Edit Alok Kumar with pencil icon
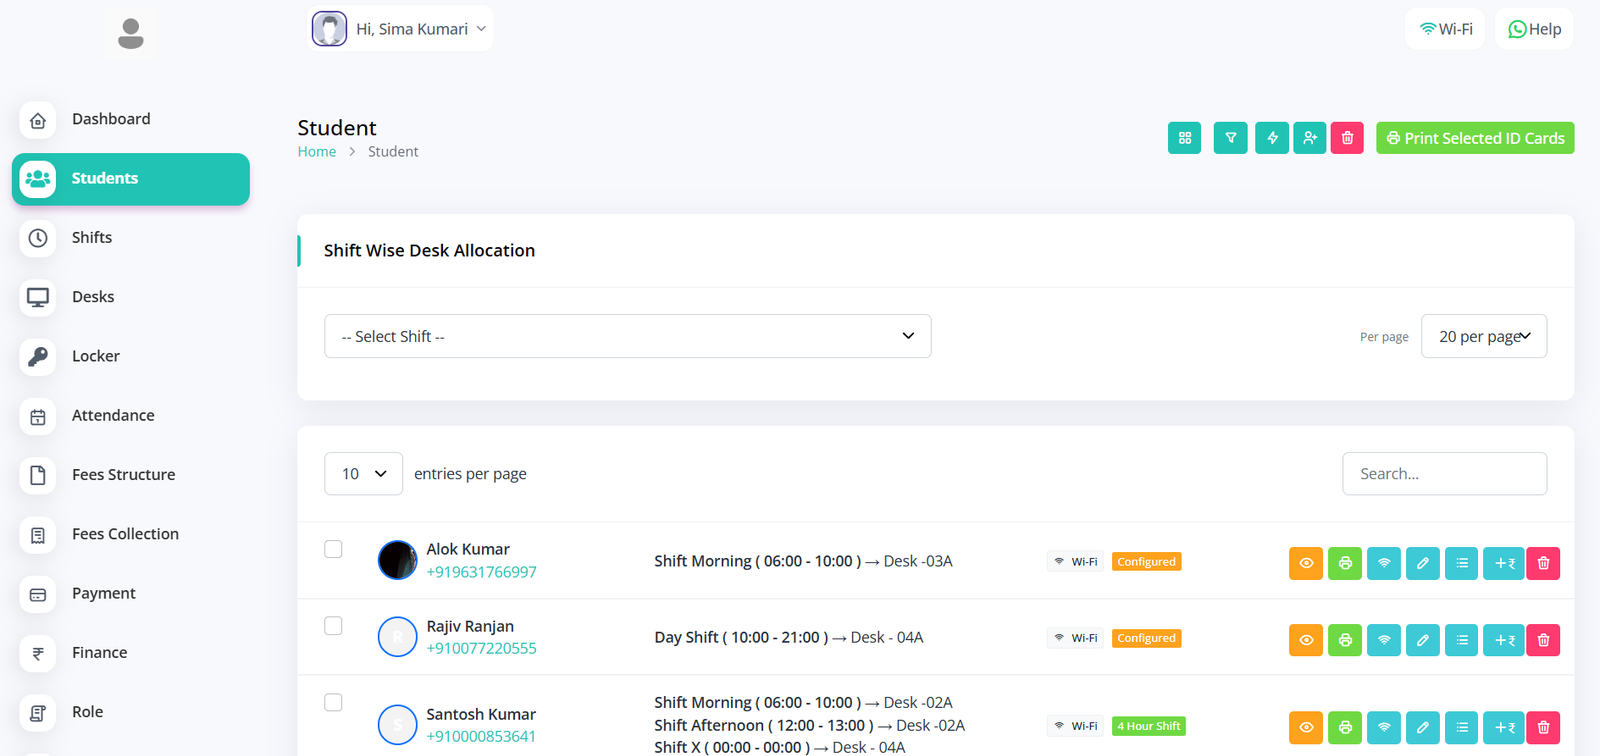Screen dimensions: 1600x756 click(x=1422, y=563)
